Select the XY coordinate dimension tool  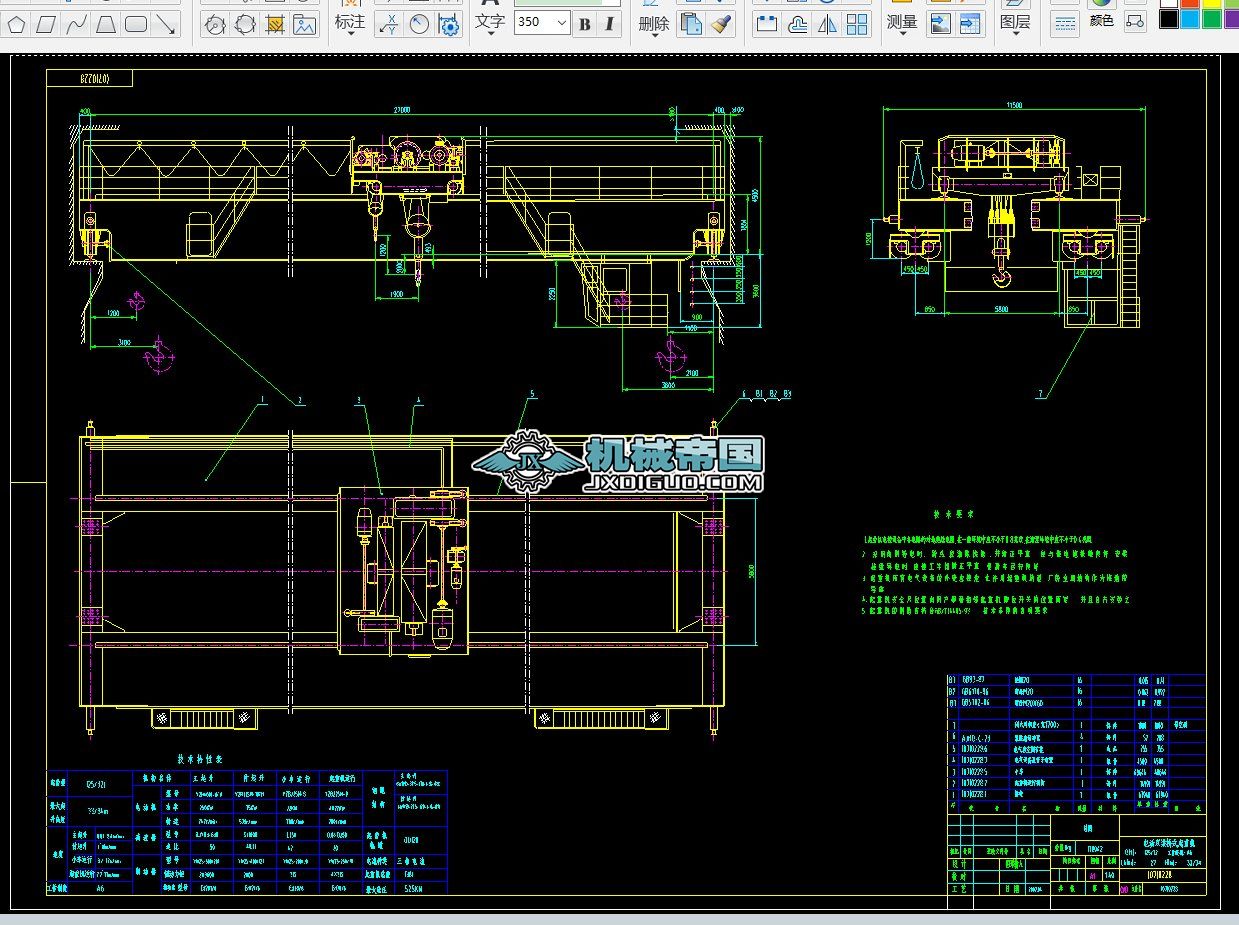pyautogui.click(x=390, y=25)
